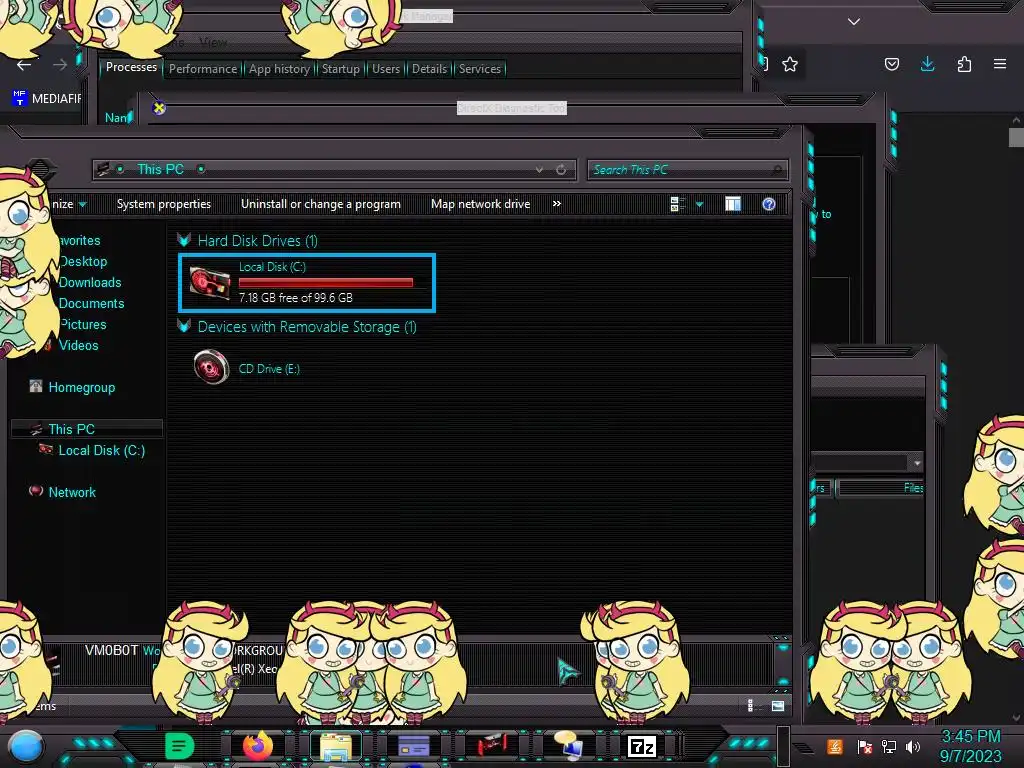Open Videos in the navigation pane
The height and width of the screenshot is (768, 1024).
pos(78,345)
